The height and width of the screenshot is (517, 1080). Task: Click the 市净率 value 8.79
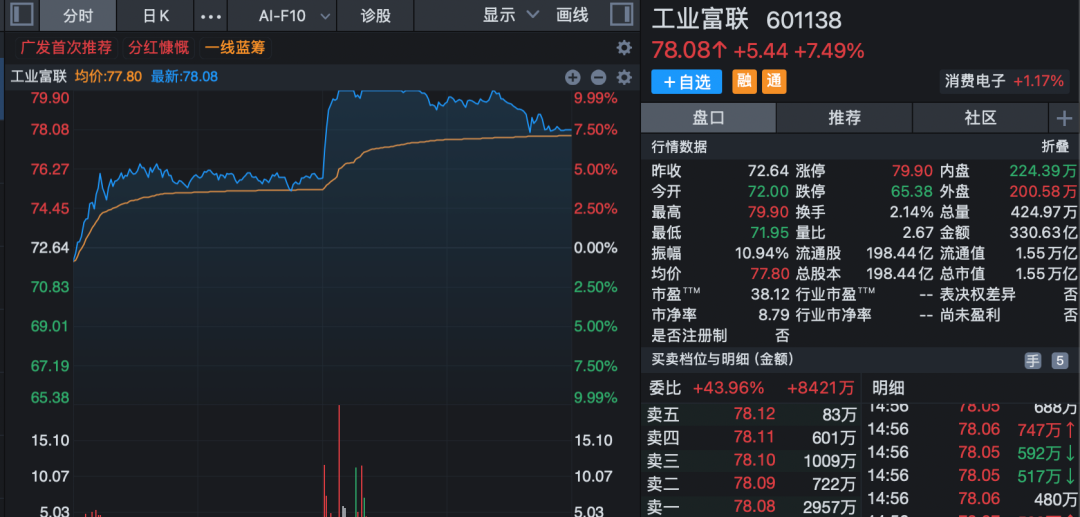(x=774, y=315)
